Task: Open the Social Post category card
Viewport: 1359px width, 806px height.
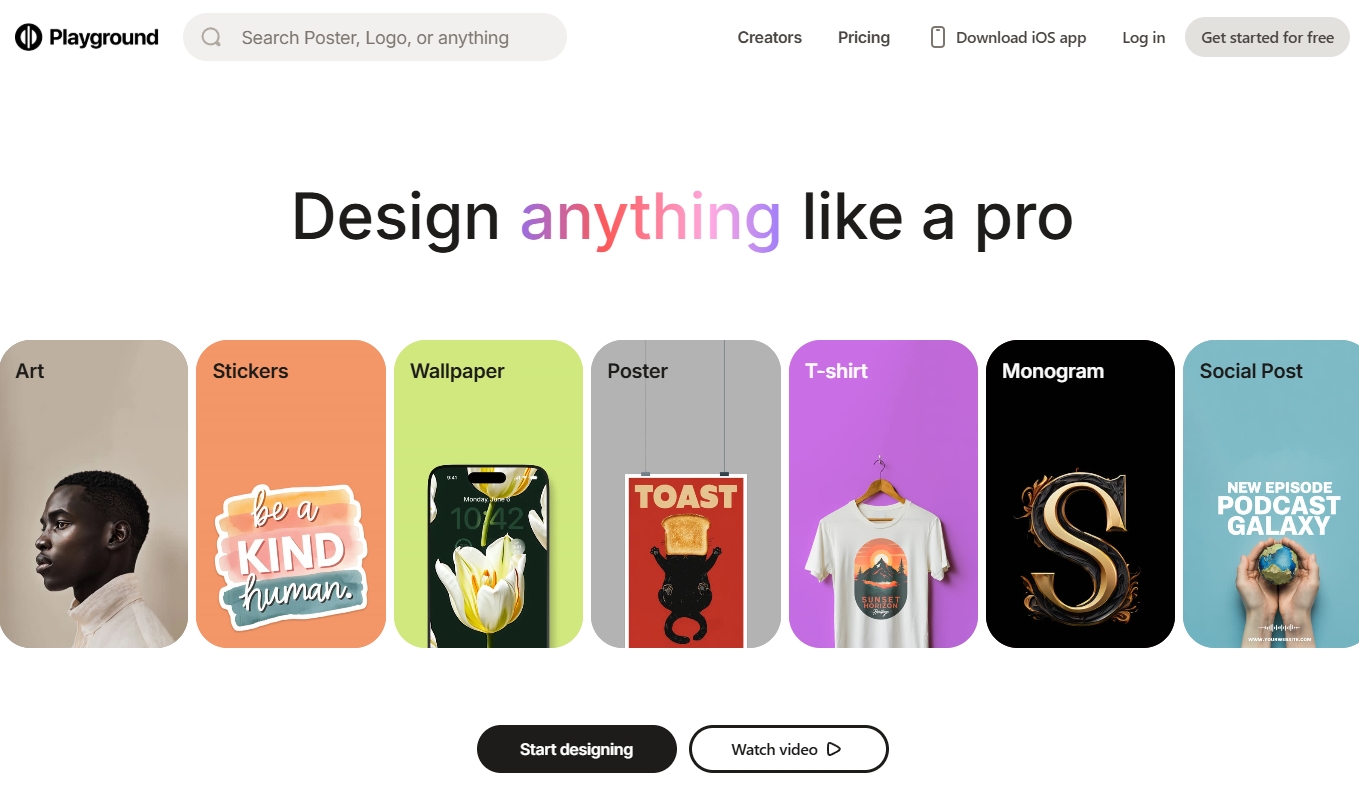Action: 1271,494
